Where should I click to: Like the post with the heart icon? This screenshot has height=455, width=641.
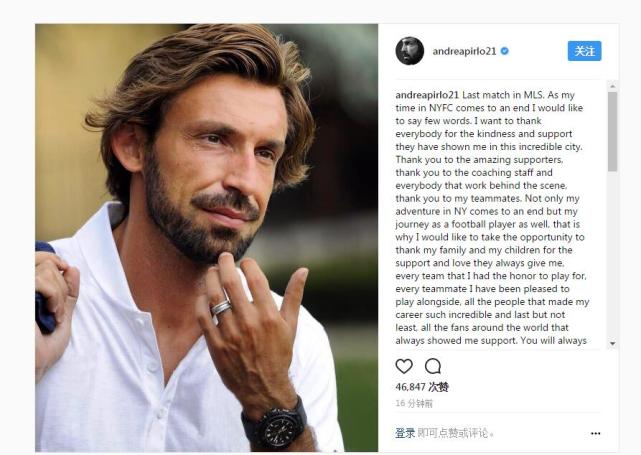[x=404, y=366]
